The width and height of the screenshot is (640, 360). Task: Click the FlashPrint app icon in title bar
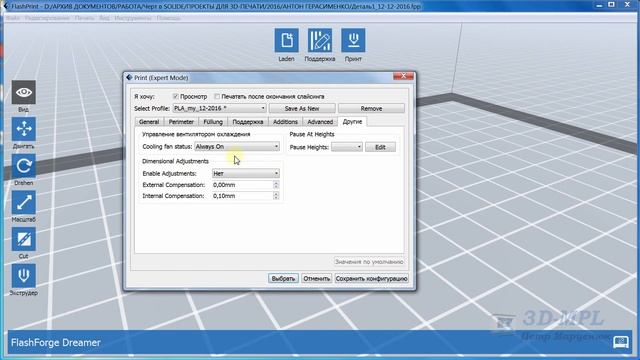pyautogui.click(x=6, y=6)
